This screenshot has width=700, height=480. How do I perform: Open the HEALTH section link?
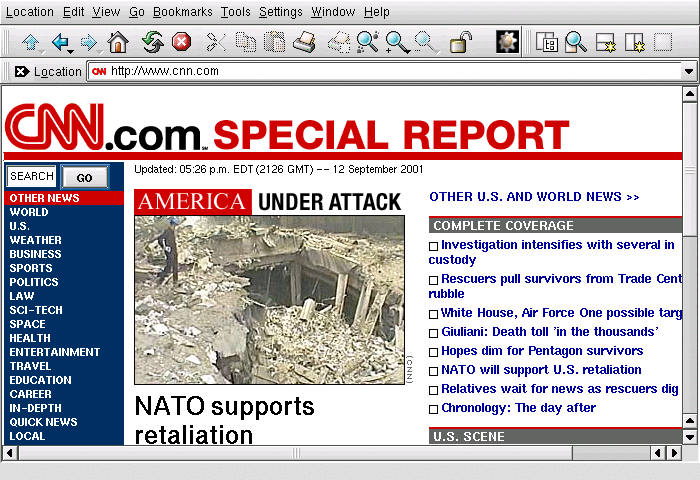click(30, 338)
